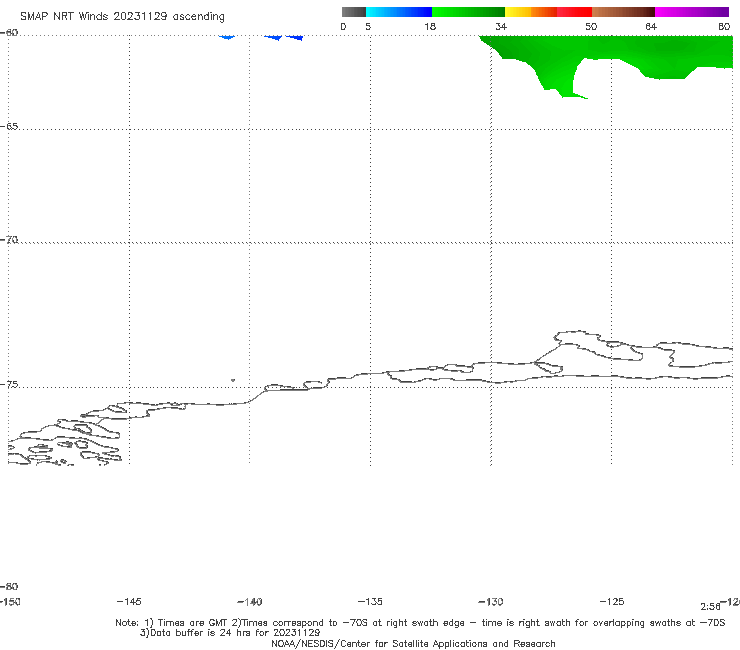The height and width of the screenshot is (650, 740).
Task: Click the longitude label '-145'
Action: (129, 601)
